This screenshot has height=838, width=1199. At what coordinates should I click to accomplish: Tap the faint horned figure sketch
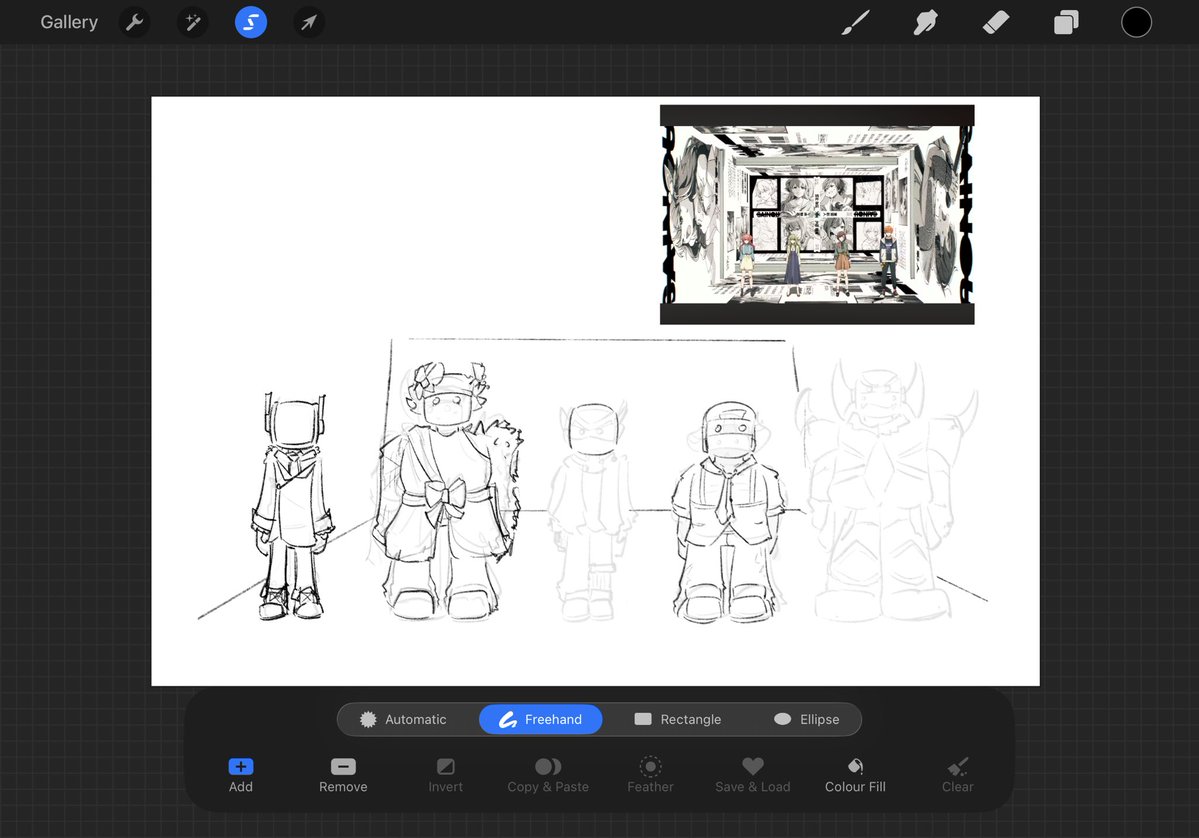887,489
